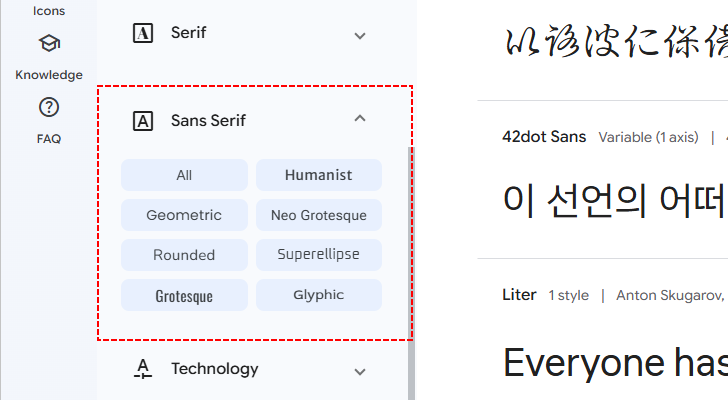
Task: Pick the Superellipse filter chip
Action: 319,255
